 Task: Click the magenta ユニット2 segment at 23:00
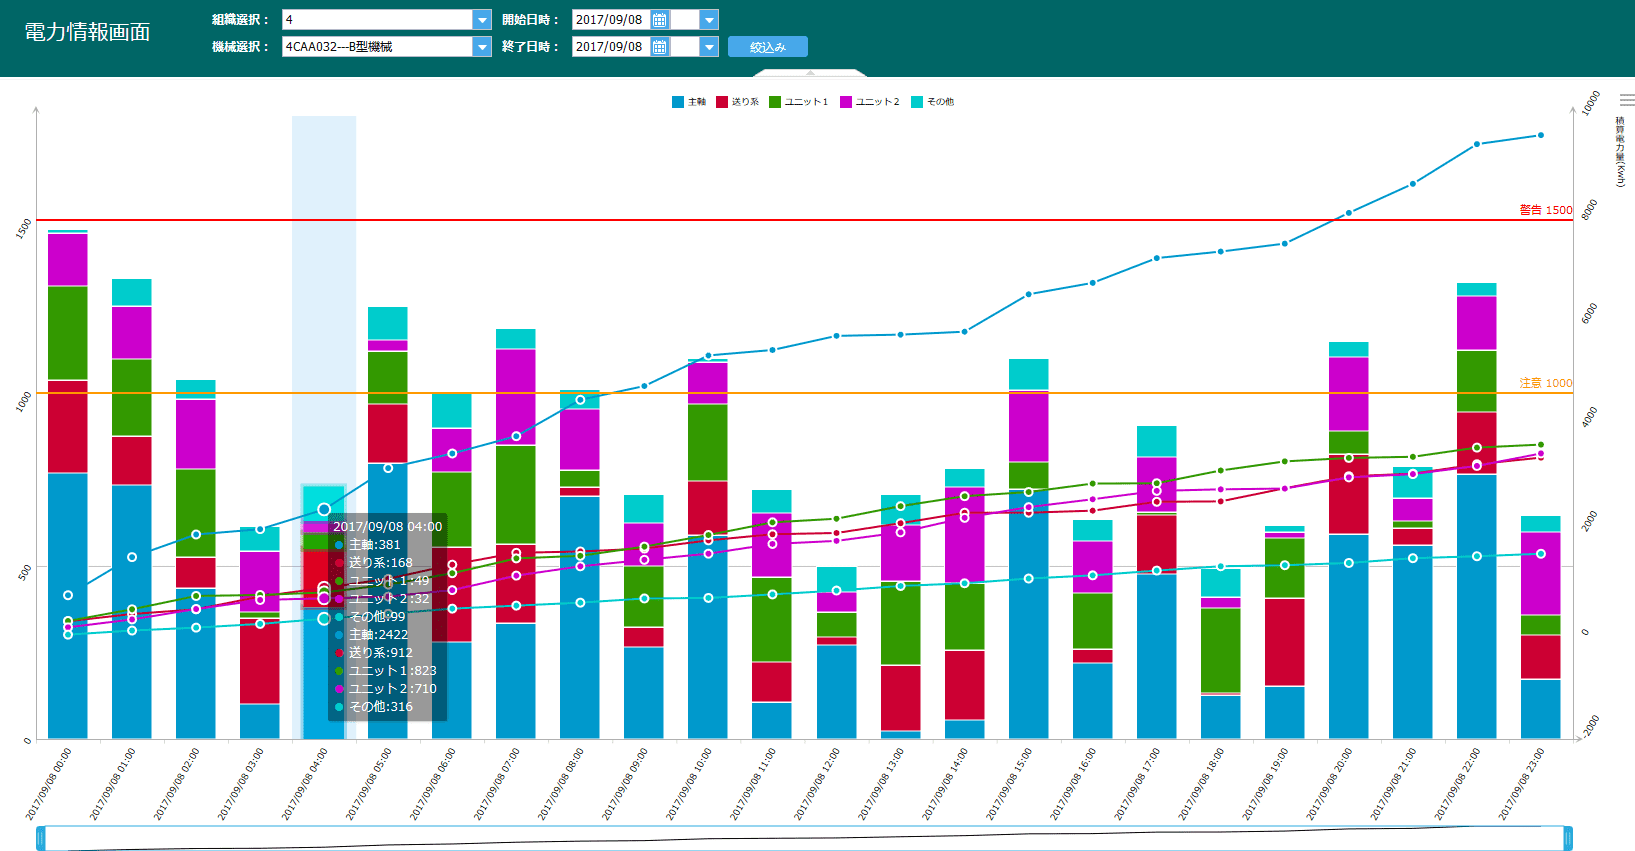[1541, 574]
